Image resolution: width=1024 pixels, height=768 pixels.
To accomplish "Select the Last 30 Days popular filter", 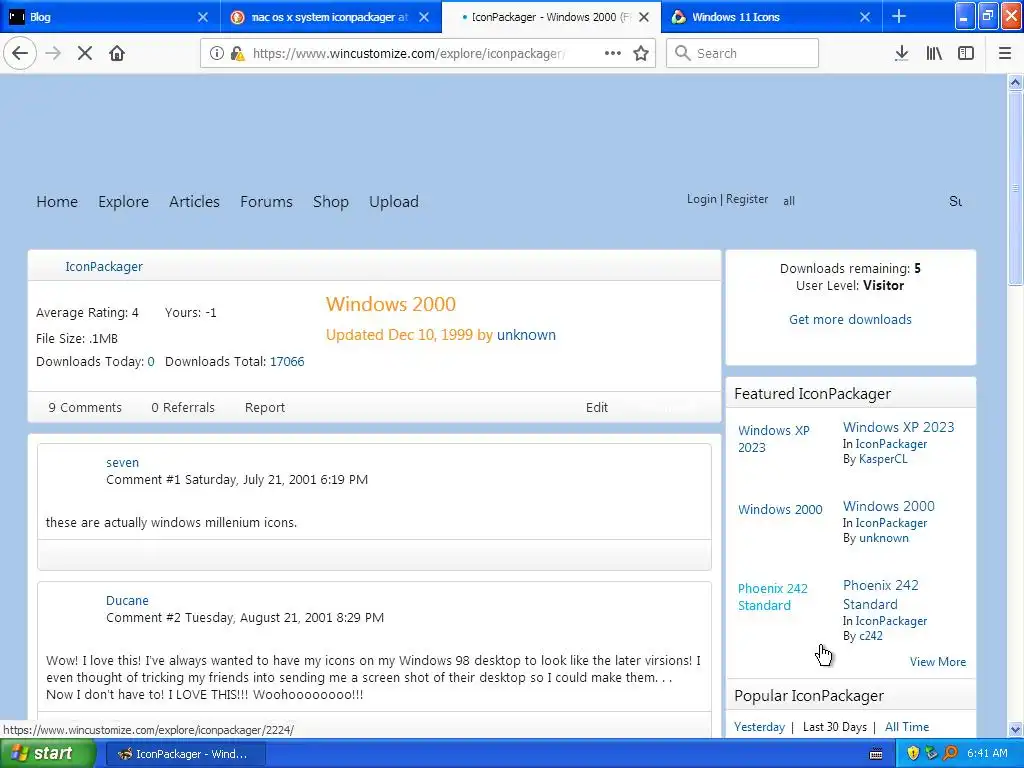I will [x=835, y=727].
